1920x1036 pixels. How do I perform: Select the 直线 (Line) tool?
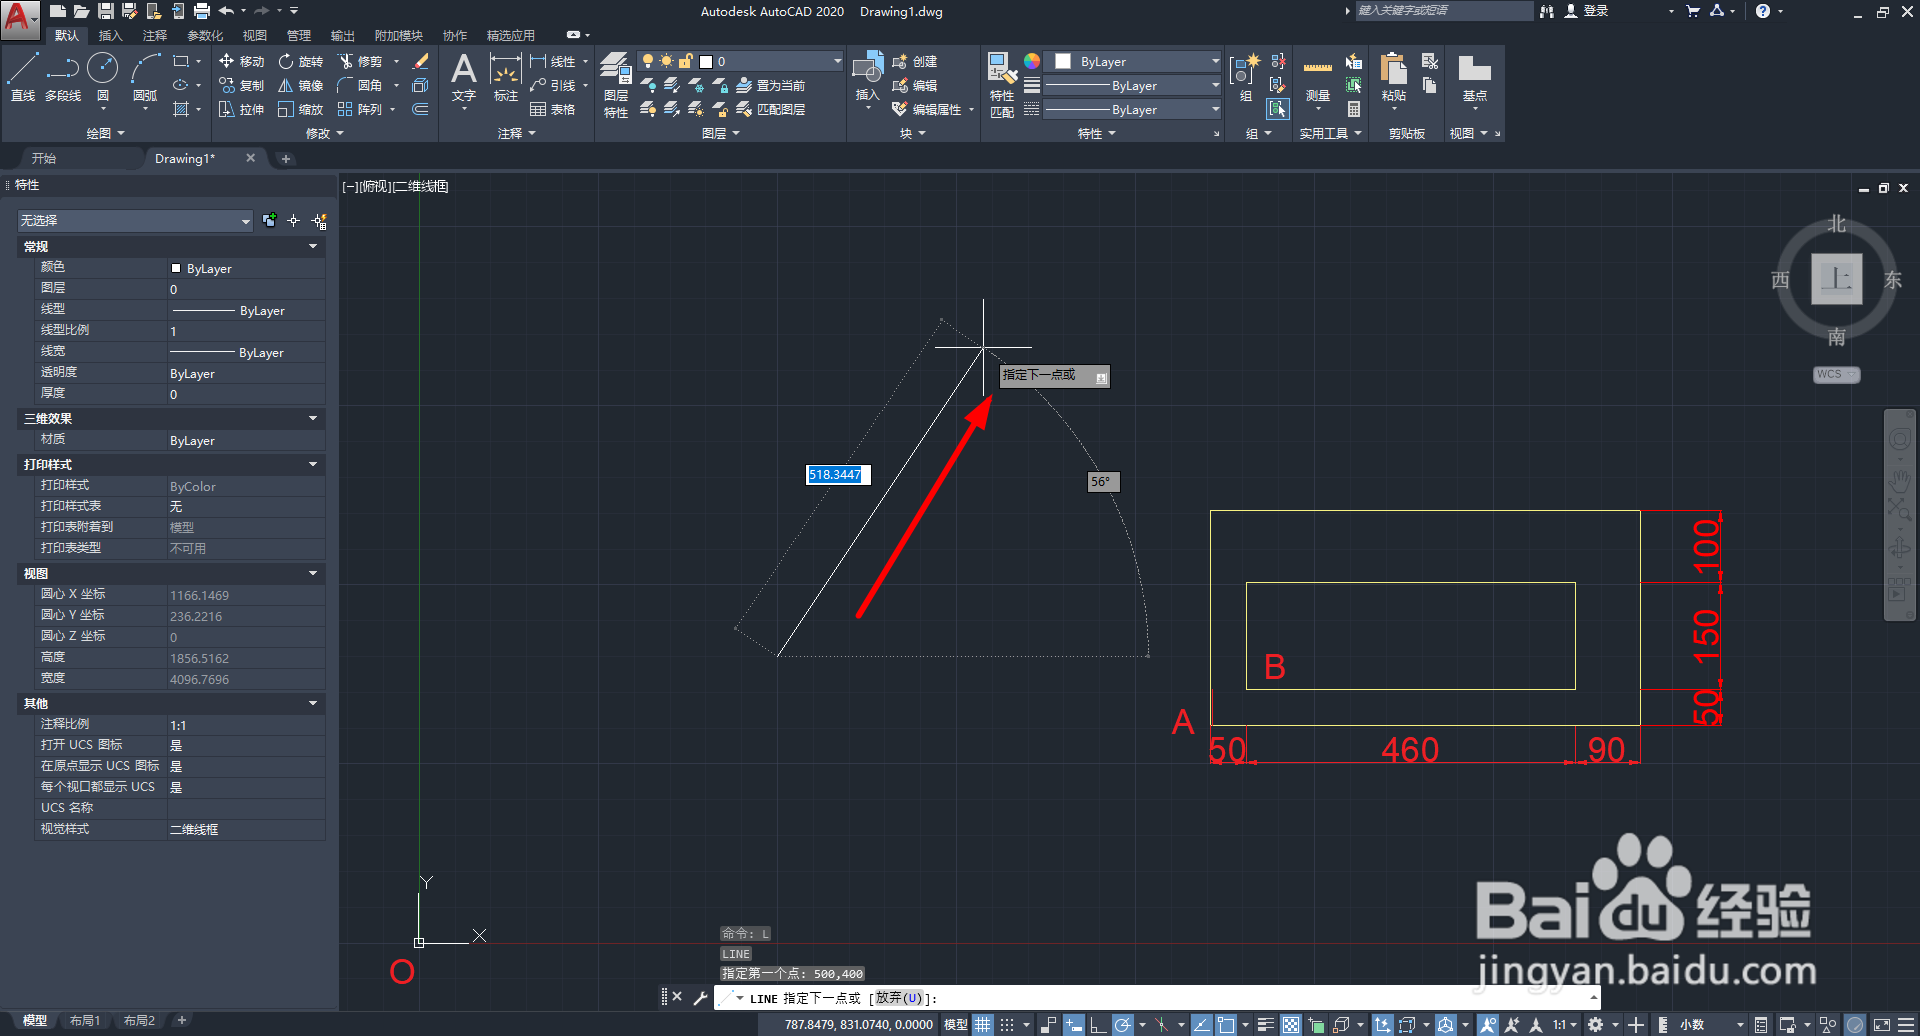pyautogui.click(x=23, y=78)
